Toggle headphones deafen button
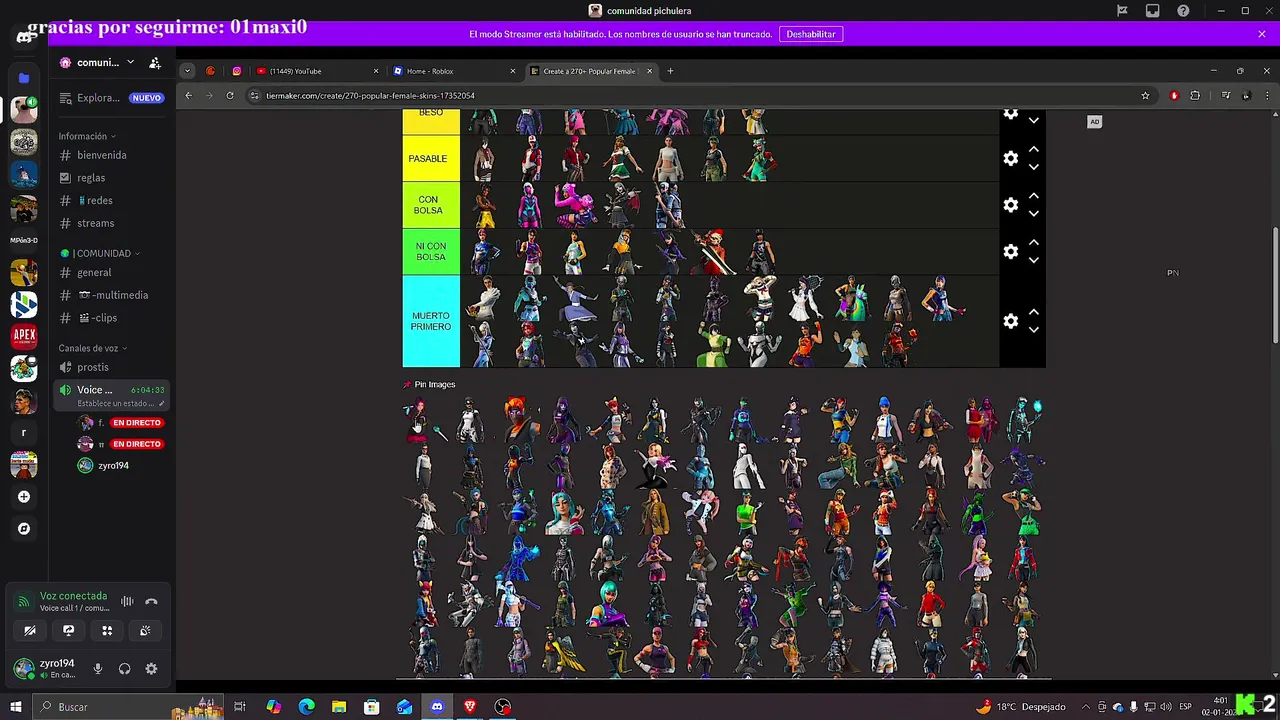This screenshot has width=1280, height=720. tap(125, 669)
